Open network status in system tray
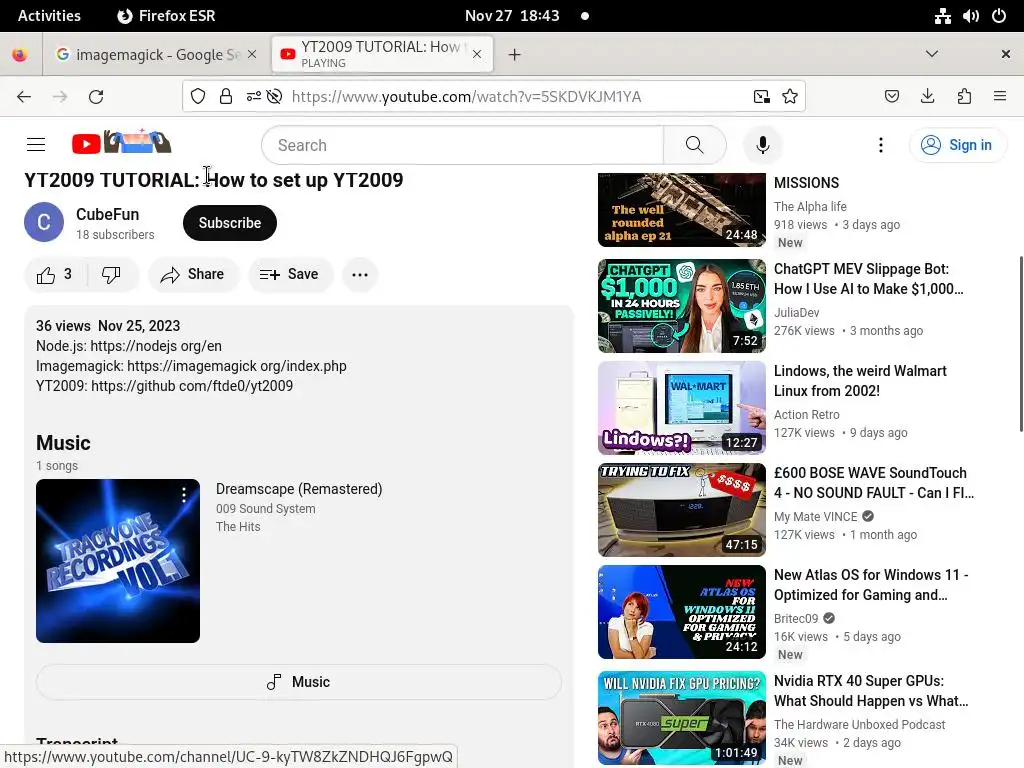 coord(942,16)
